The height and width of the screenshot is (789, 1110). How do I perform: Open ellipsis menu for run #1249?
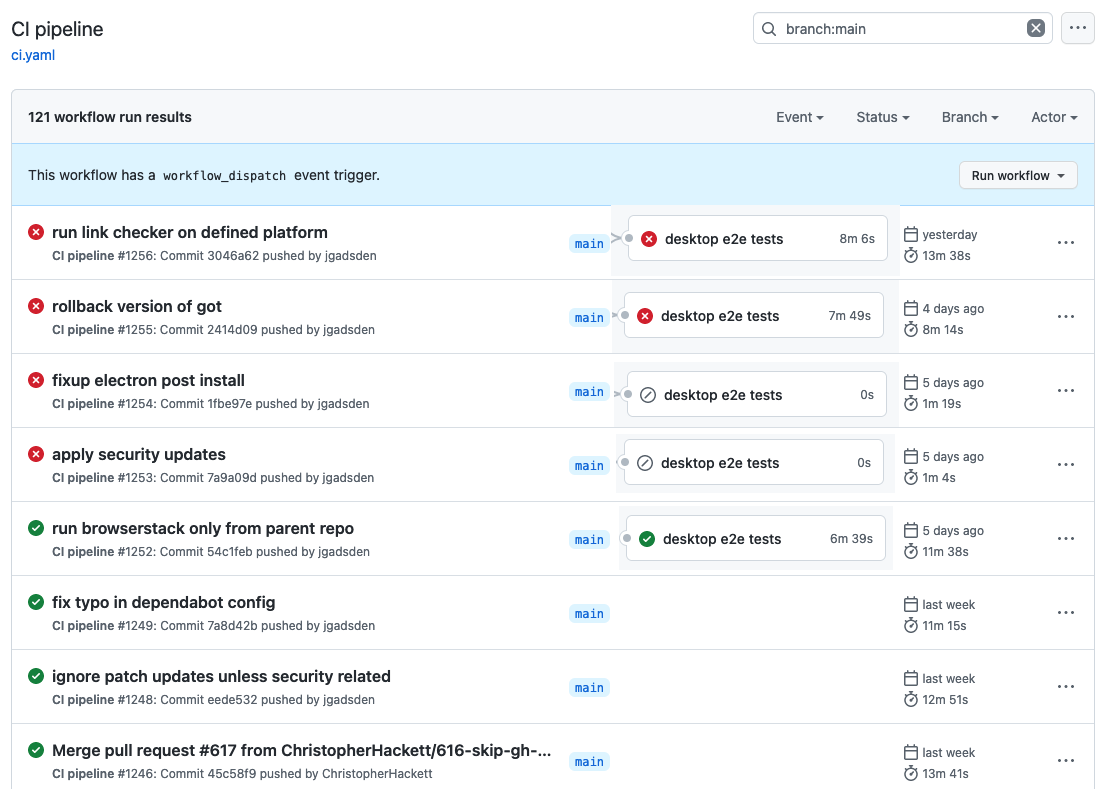coord(1065,612)
